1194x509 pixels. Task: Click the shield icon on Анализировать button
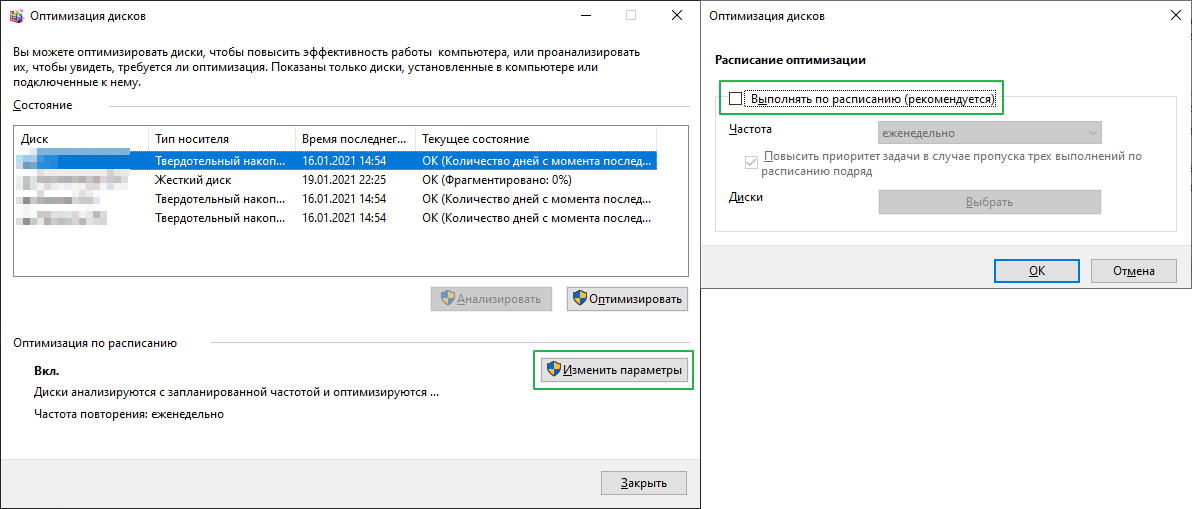(448, 298)
